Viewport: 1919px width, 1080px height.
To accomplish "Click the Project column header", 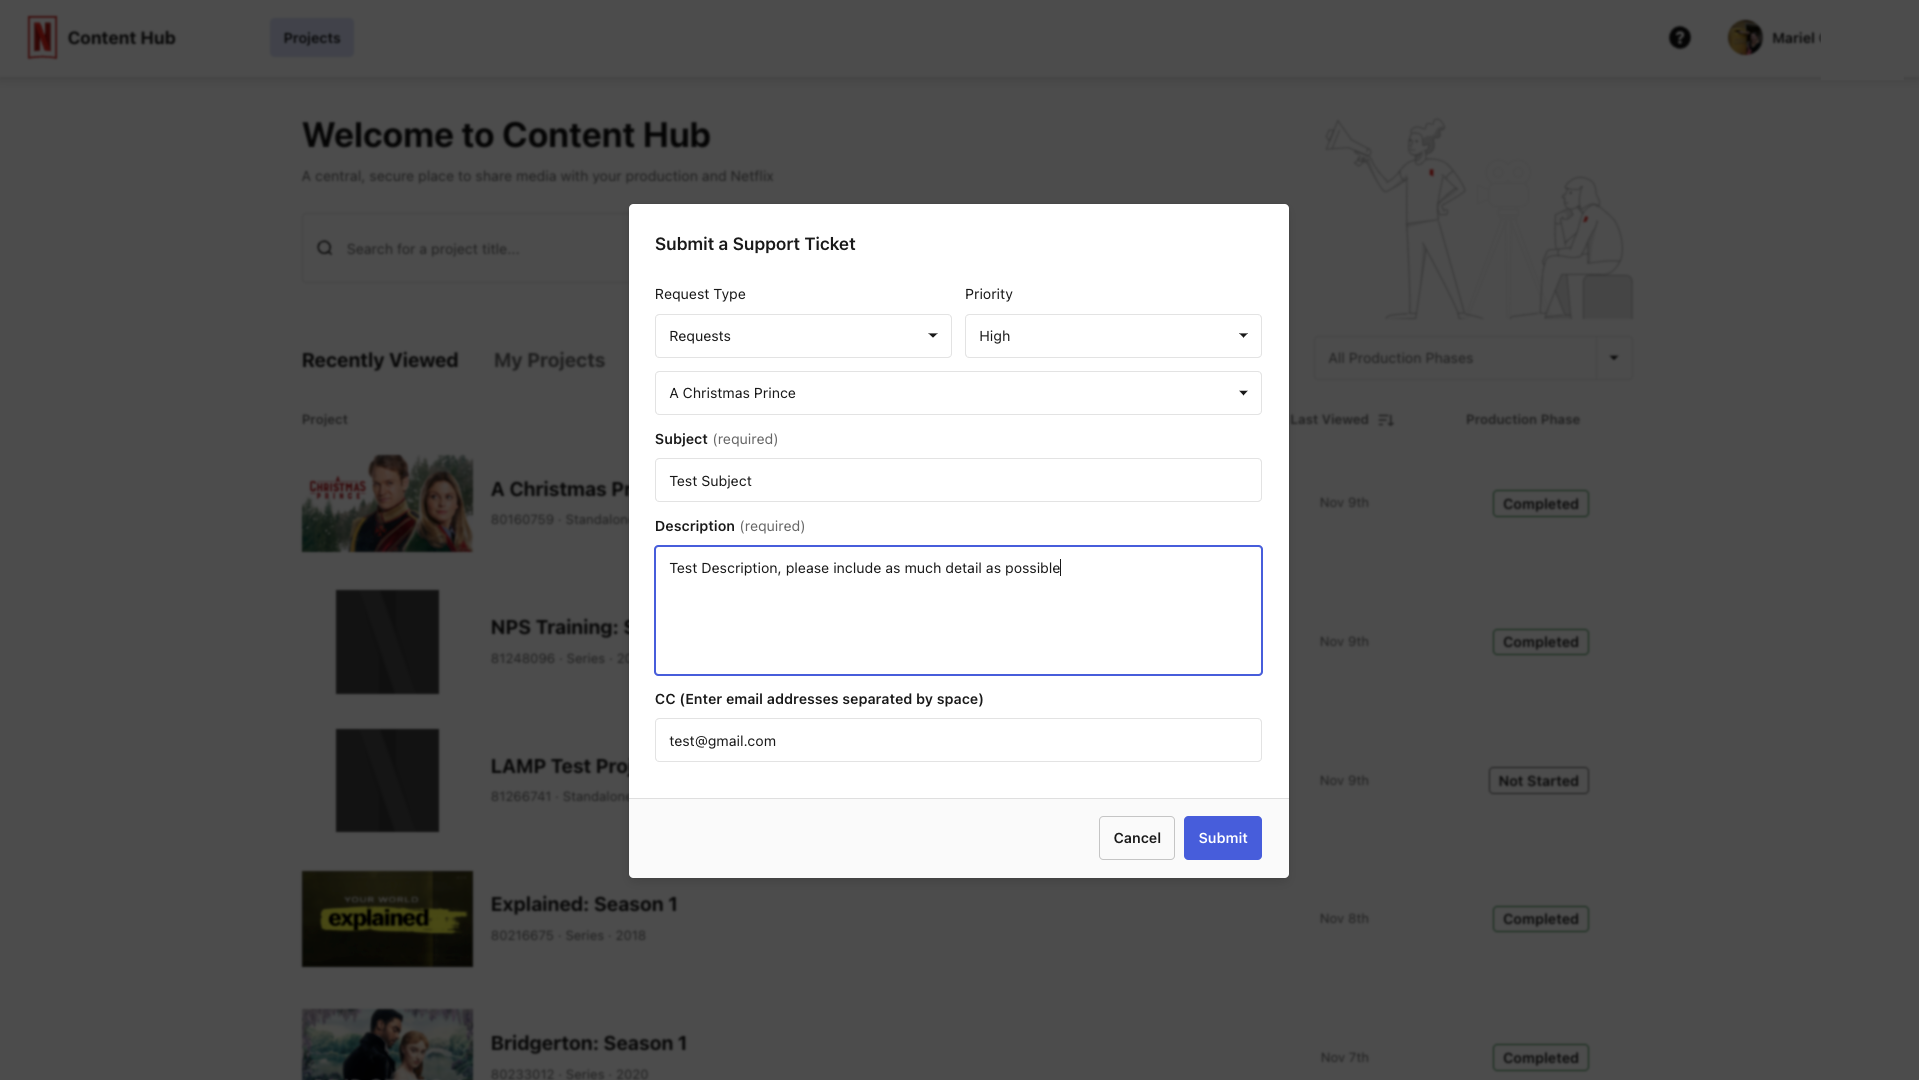I will [325, 420].
